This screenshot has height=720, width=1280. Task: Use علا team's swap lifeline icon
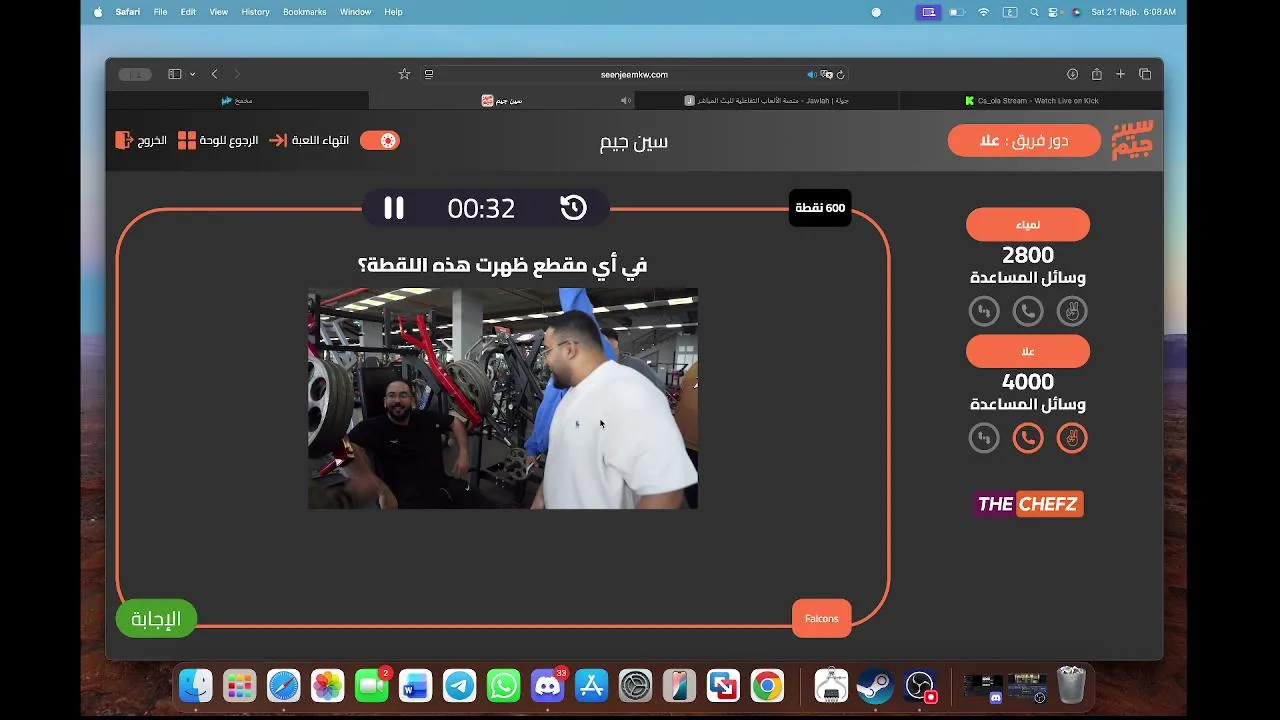click(984, 438)
